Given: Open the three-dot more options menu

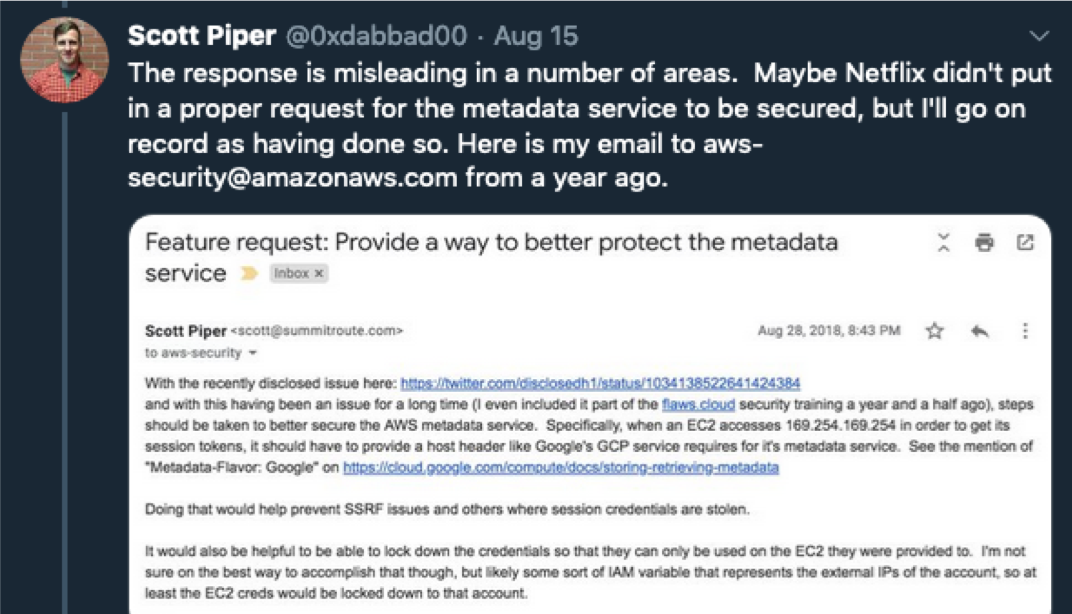Looking at the screenshot, I should pyautogui.click(x=1025, y=331).
